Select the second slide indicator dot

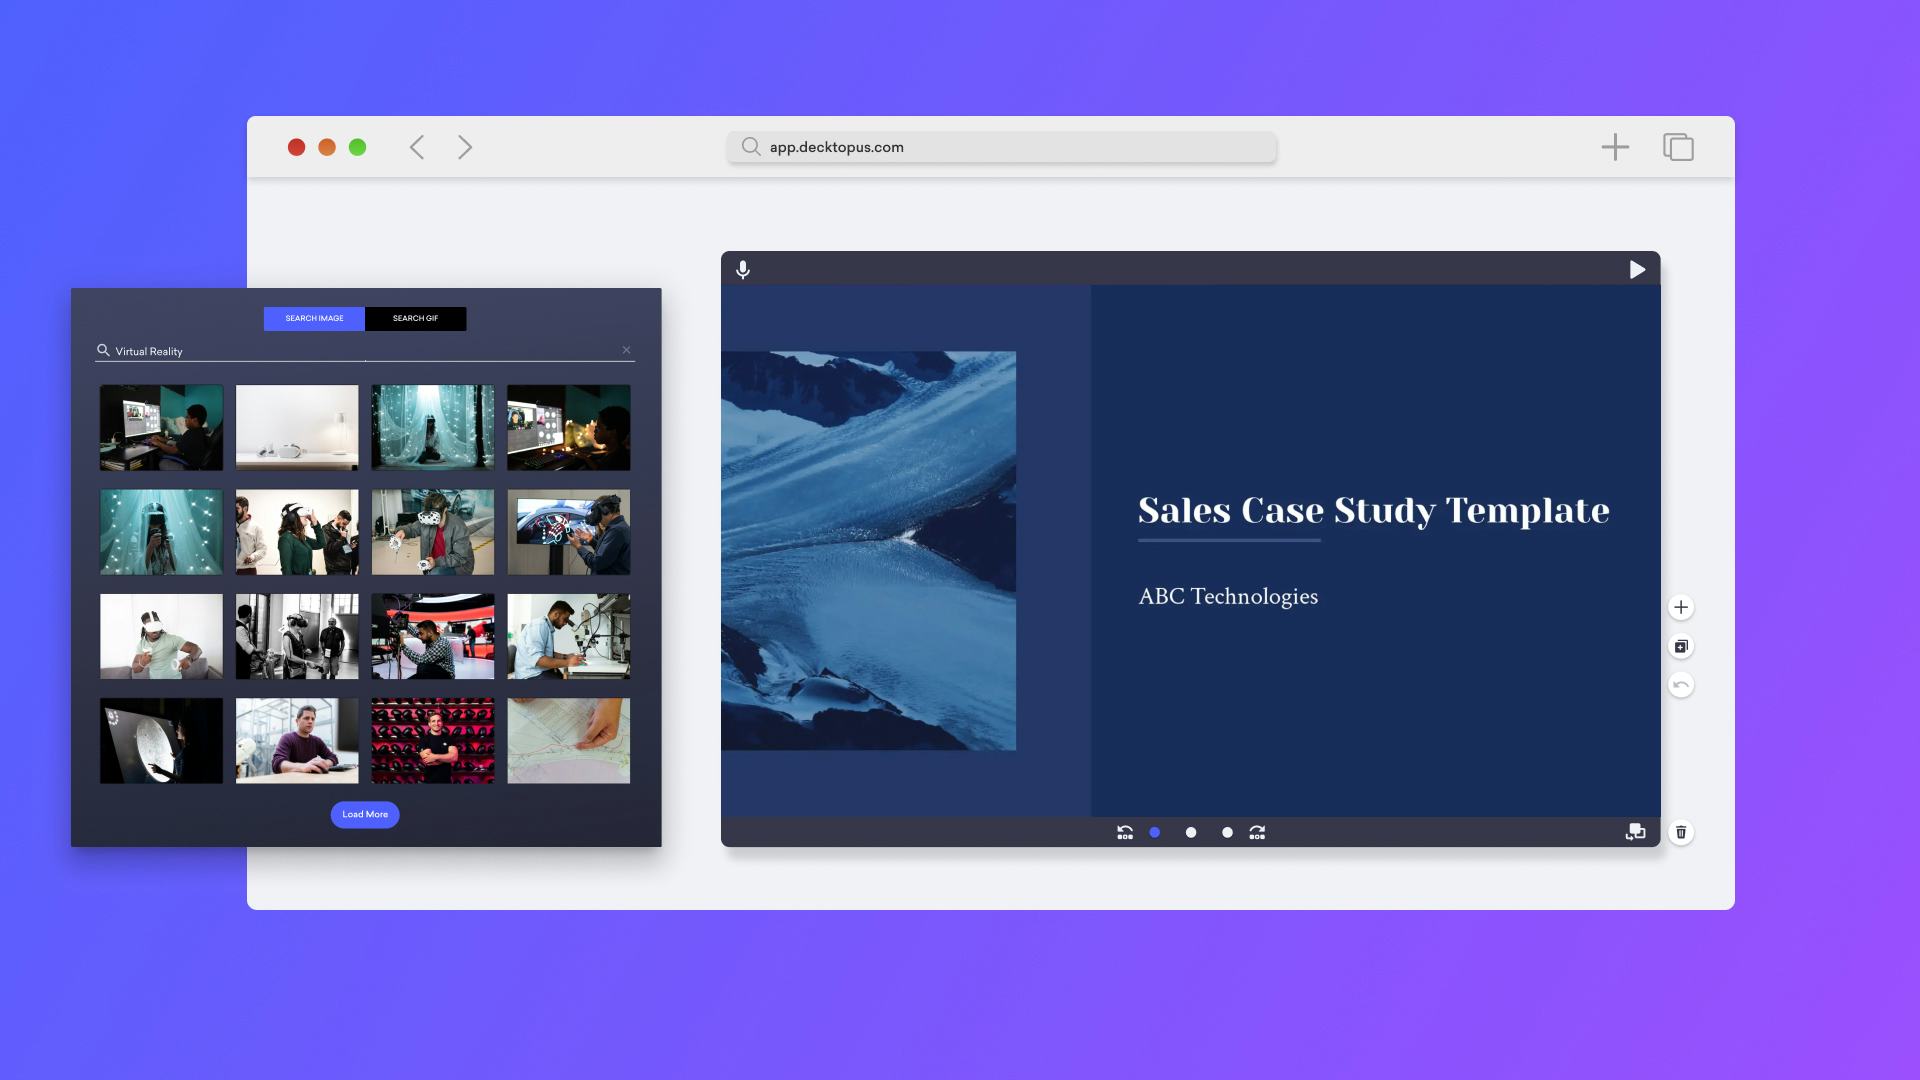1154,831
